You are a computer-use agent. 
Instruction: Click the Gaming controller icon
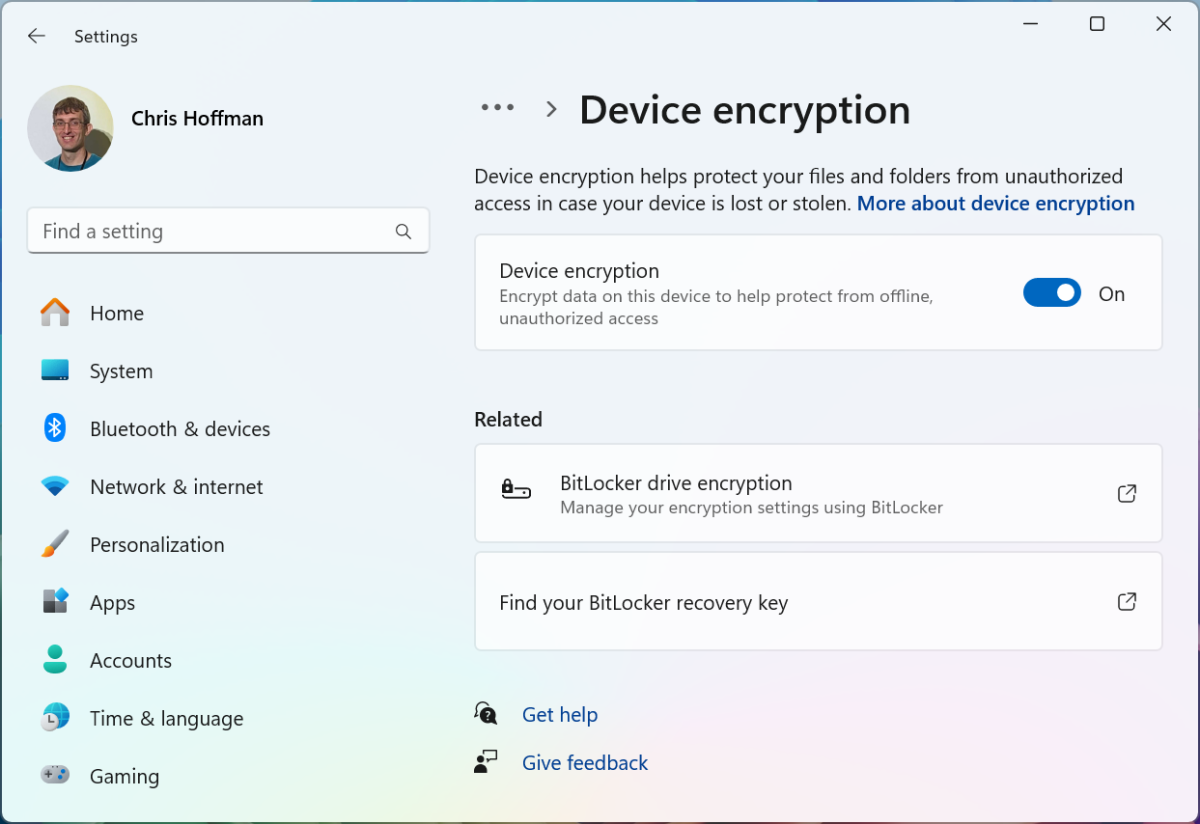(x=54, y=776)
